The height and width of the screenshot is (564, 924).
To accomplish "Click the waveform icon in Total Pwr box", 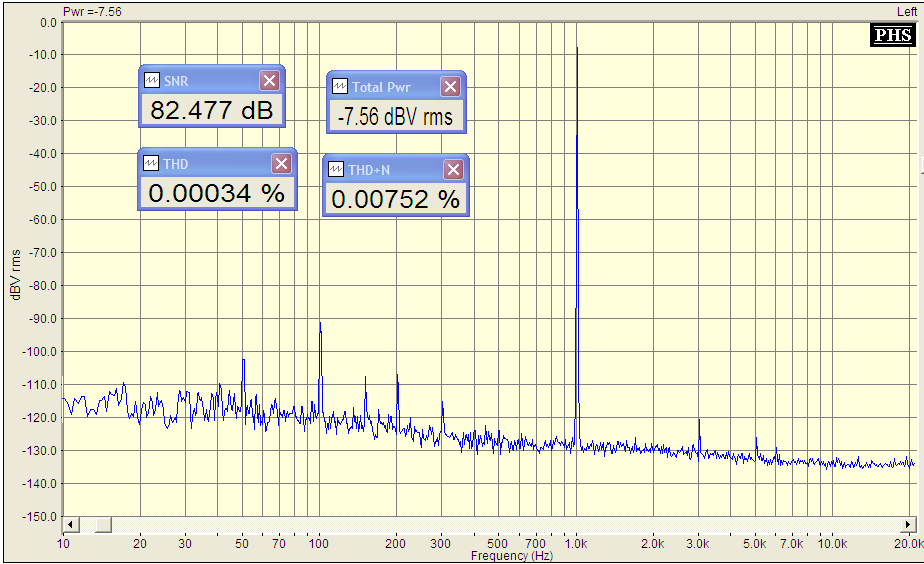I will [340, 86].
